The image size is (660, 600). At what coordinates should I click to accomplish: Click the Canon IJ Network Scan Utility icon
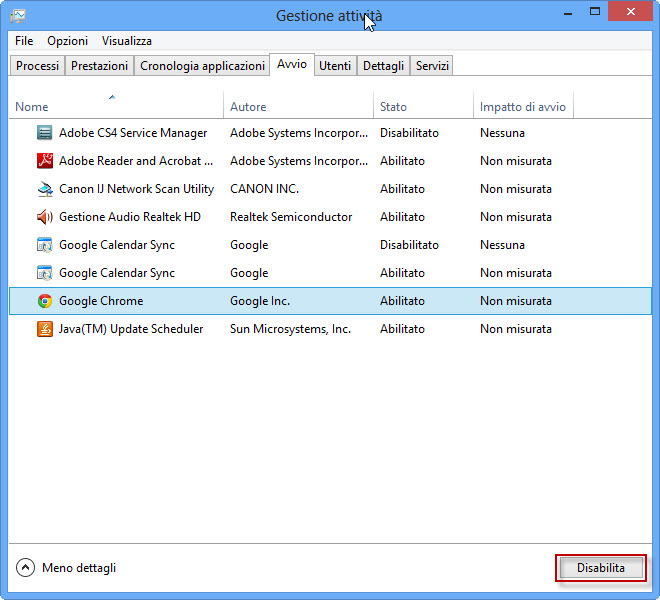point(45,189)
